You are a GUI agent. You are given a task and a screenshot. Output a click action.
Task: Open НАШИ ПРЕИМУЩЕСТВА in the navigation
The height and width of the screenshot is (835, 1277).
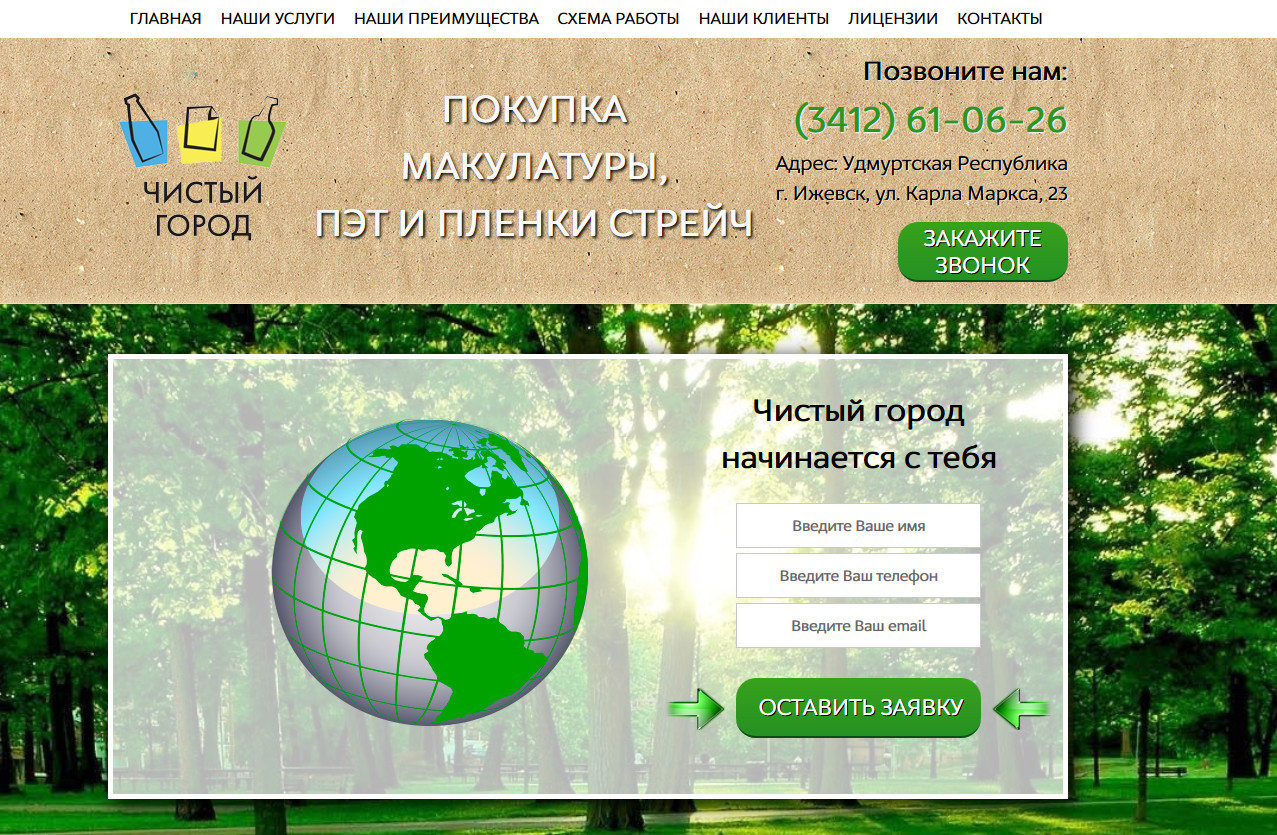[446, 18]
